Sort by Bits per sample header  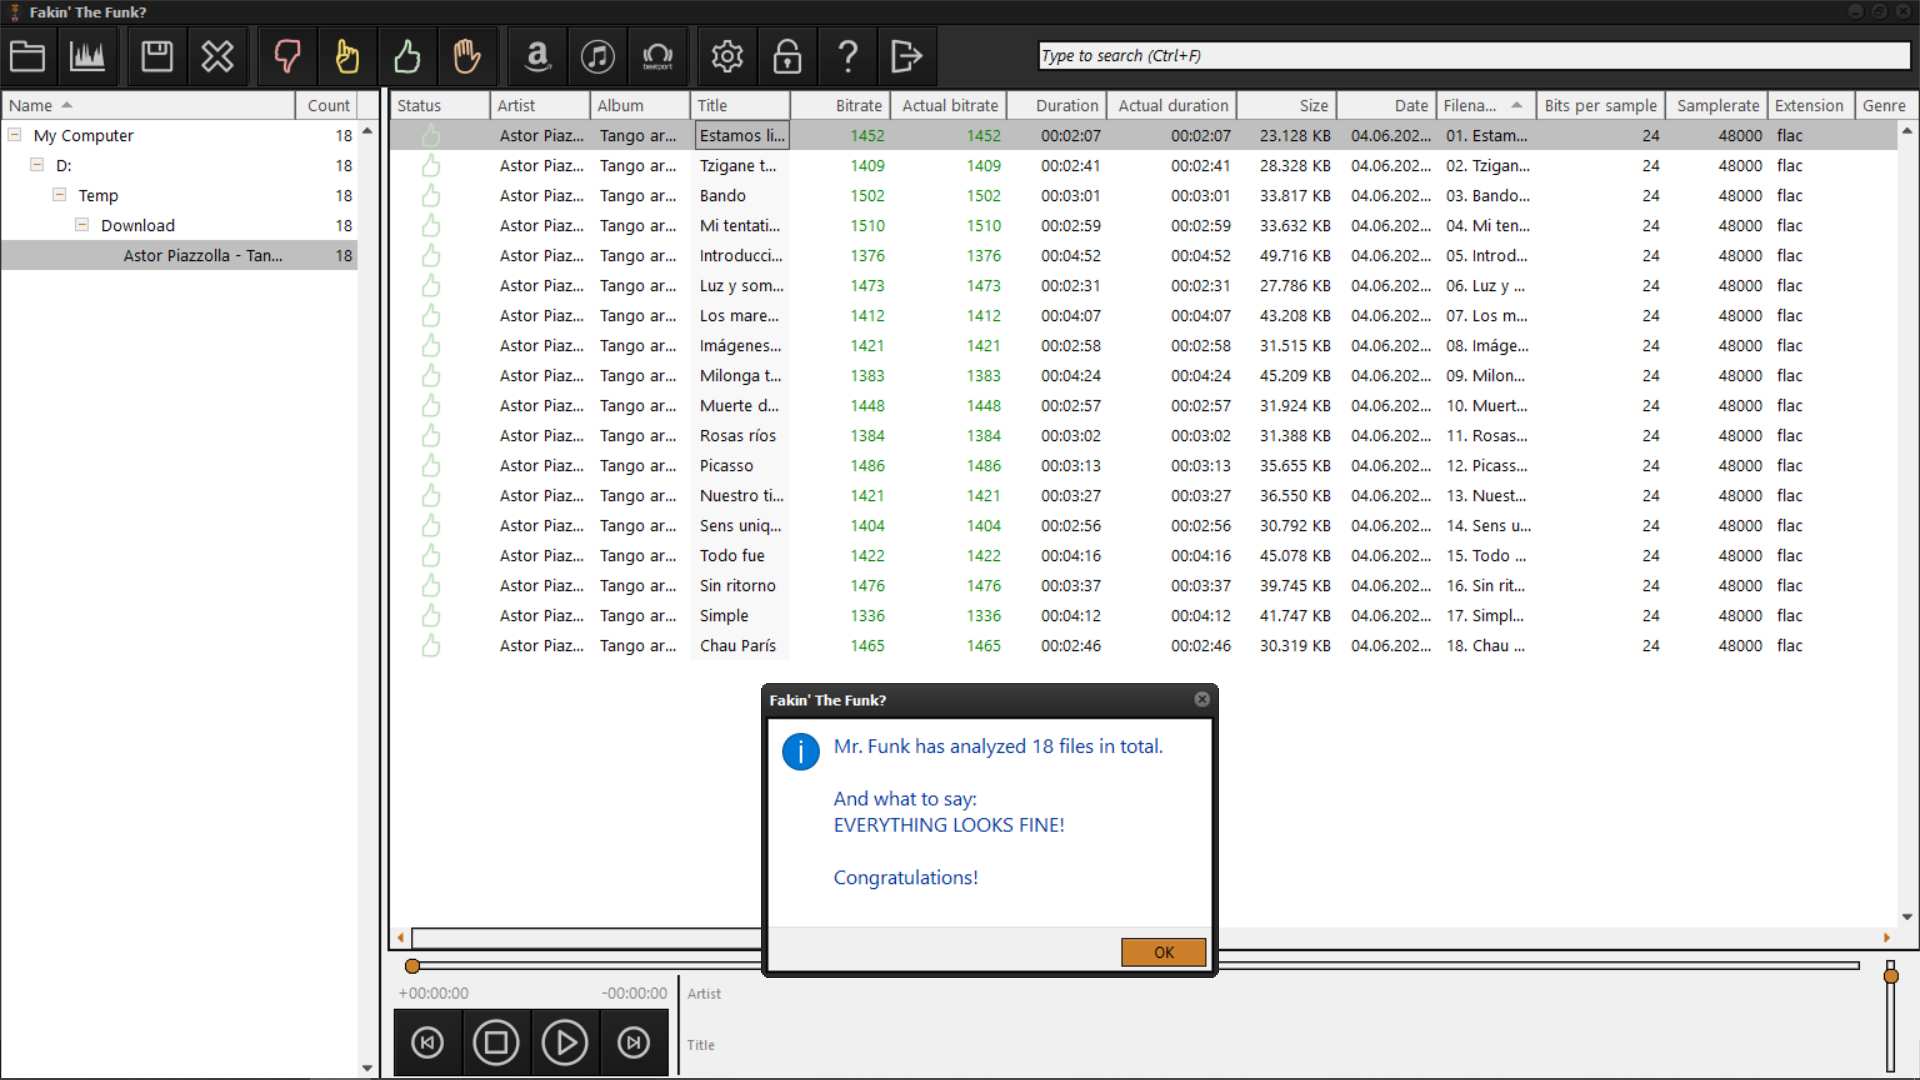(x=1600, y=105)
